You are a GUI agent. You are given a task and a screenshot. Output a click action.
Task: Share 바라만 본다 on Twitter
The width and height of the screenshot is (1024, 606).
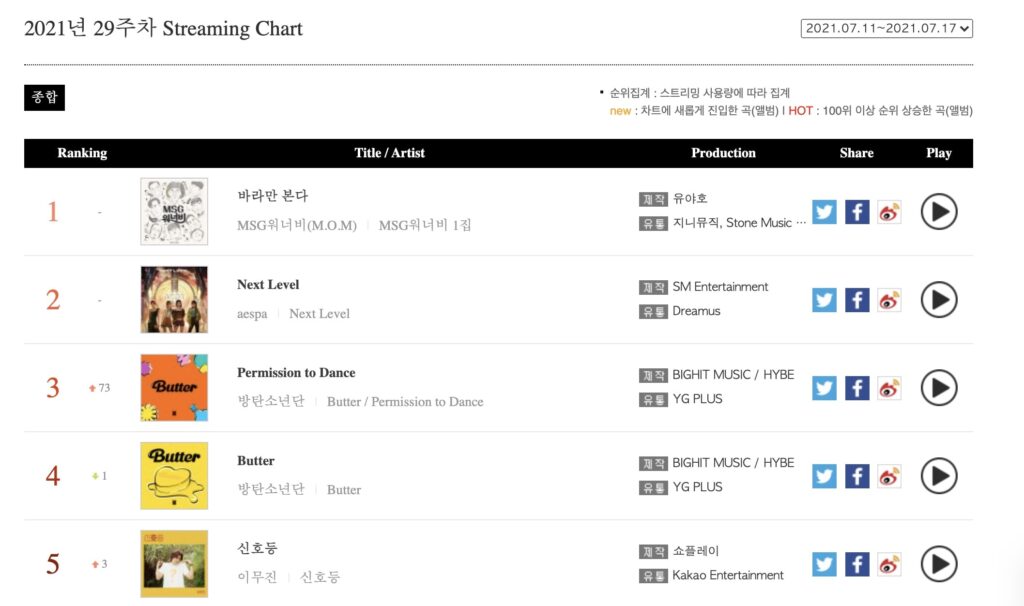point(824,212)
